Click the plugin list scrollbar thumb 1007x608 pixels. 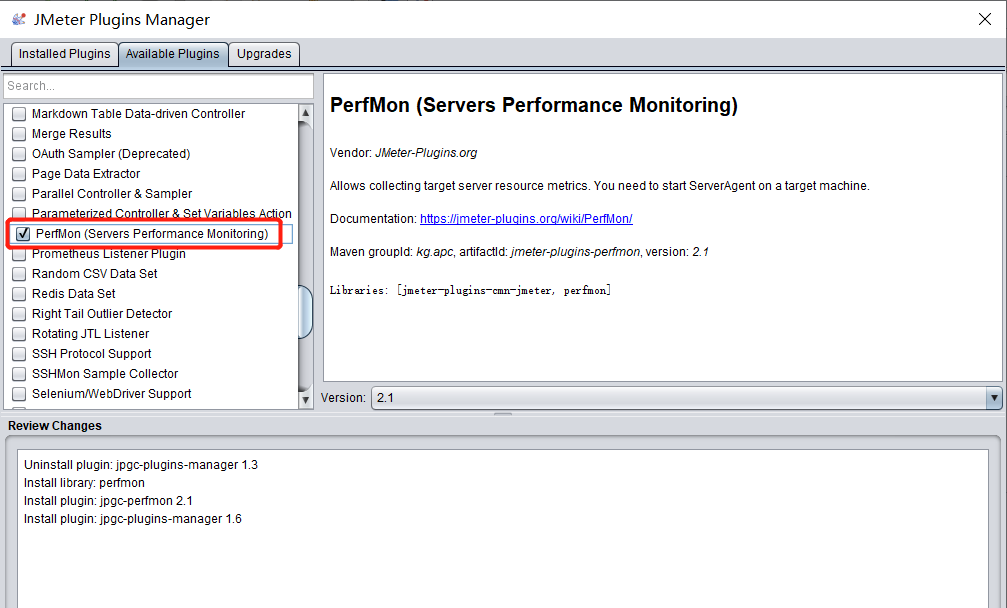[306, 312]
